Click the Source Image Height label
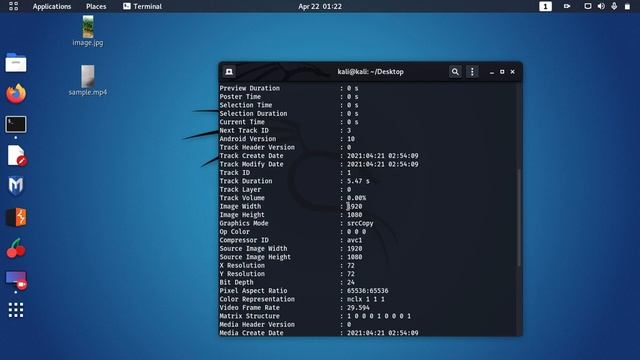This screenshot has height=360, width=640. click(x=255, y=257)
